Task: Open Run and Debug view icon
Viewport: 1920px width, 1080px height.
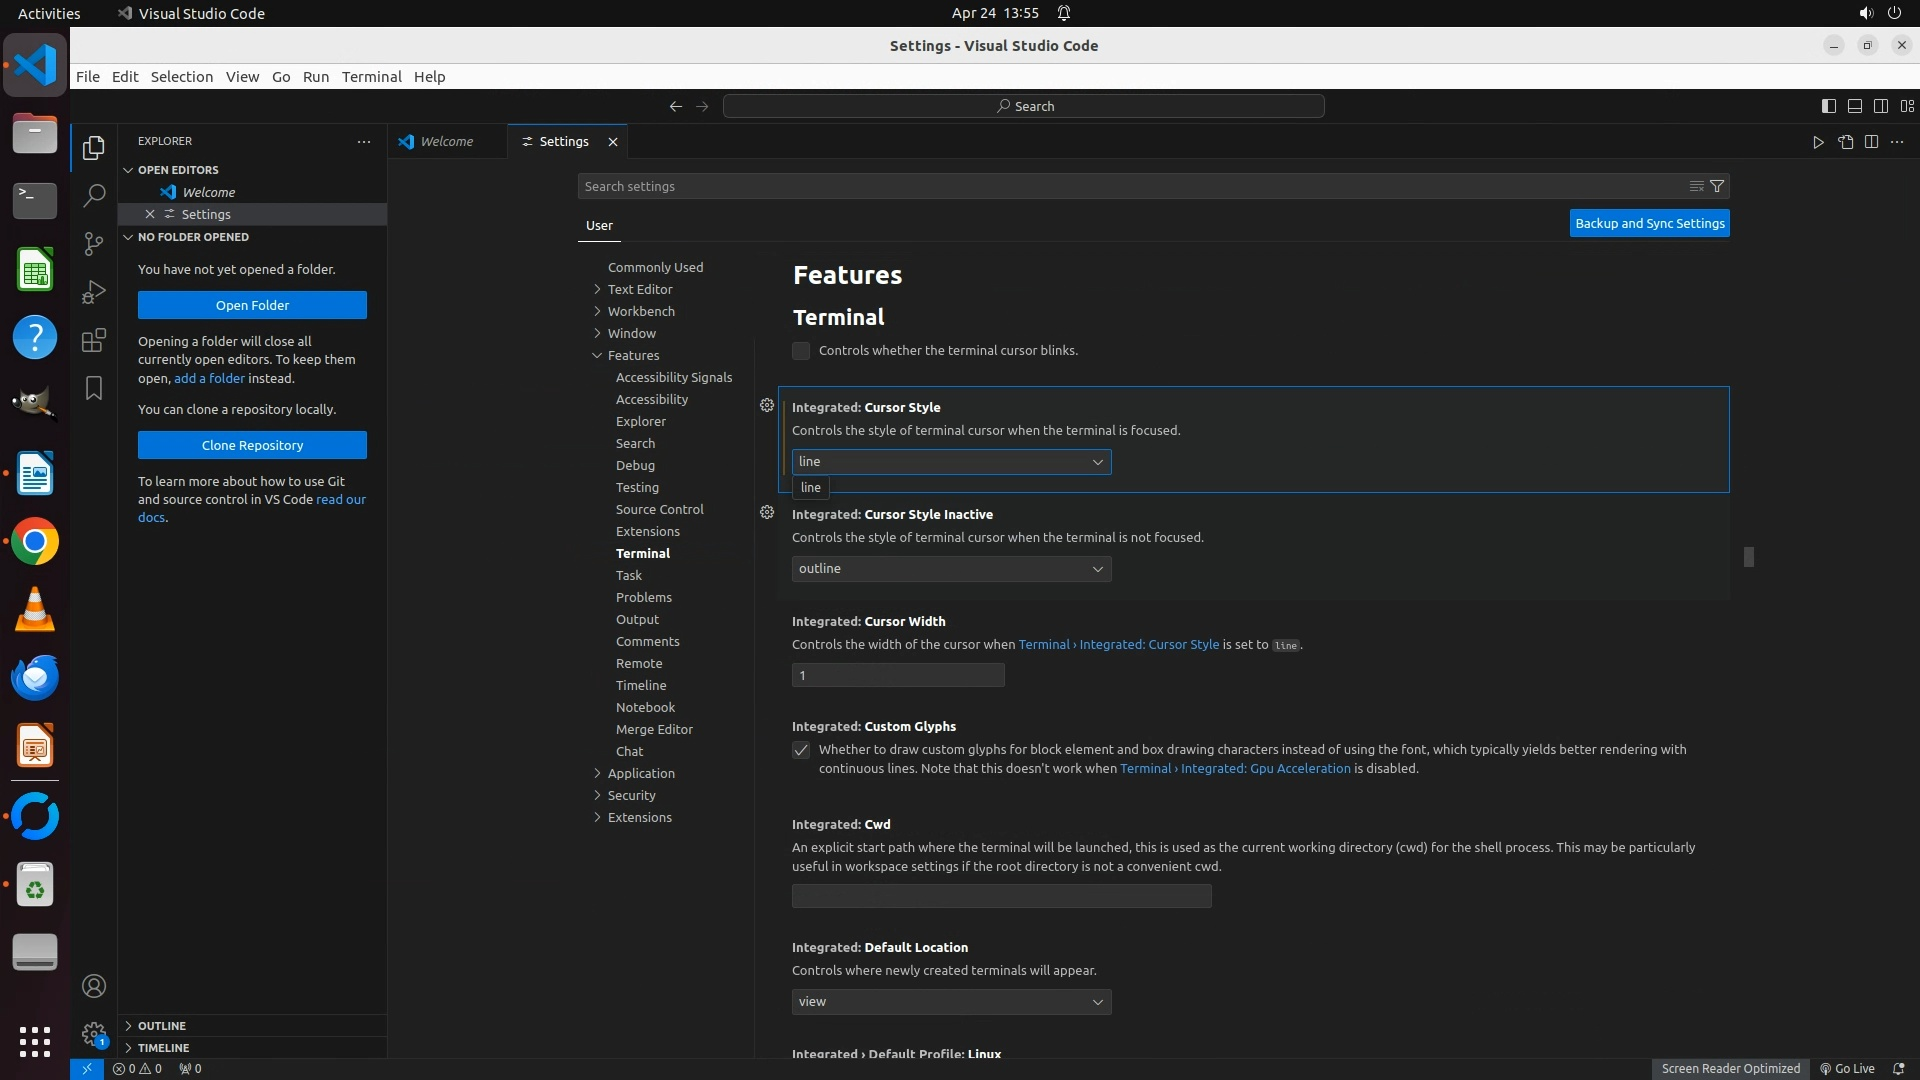Action: point(94,292)
